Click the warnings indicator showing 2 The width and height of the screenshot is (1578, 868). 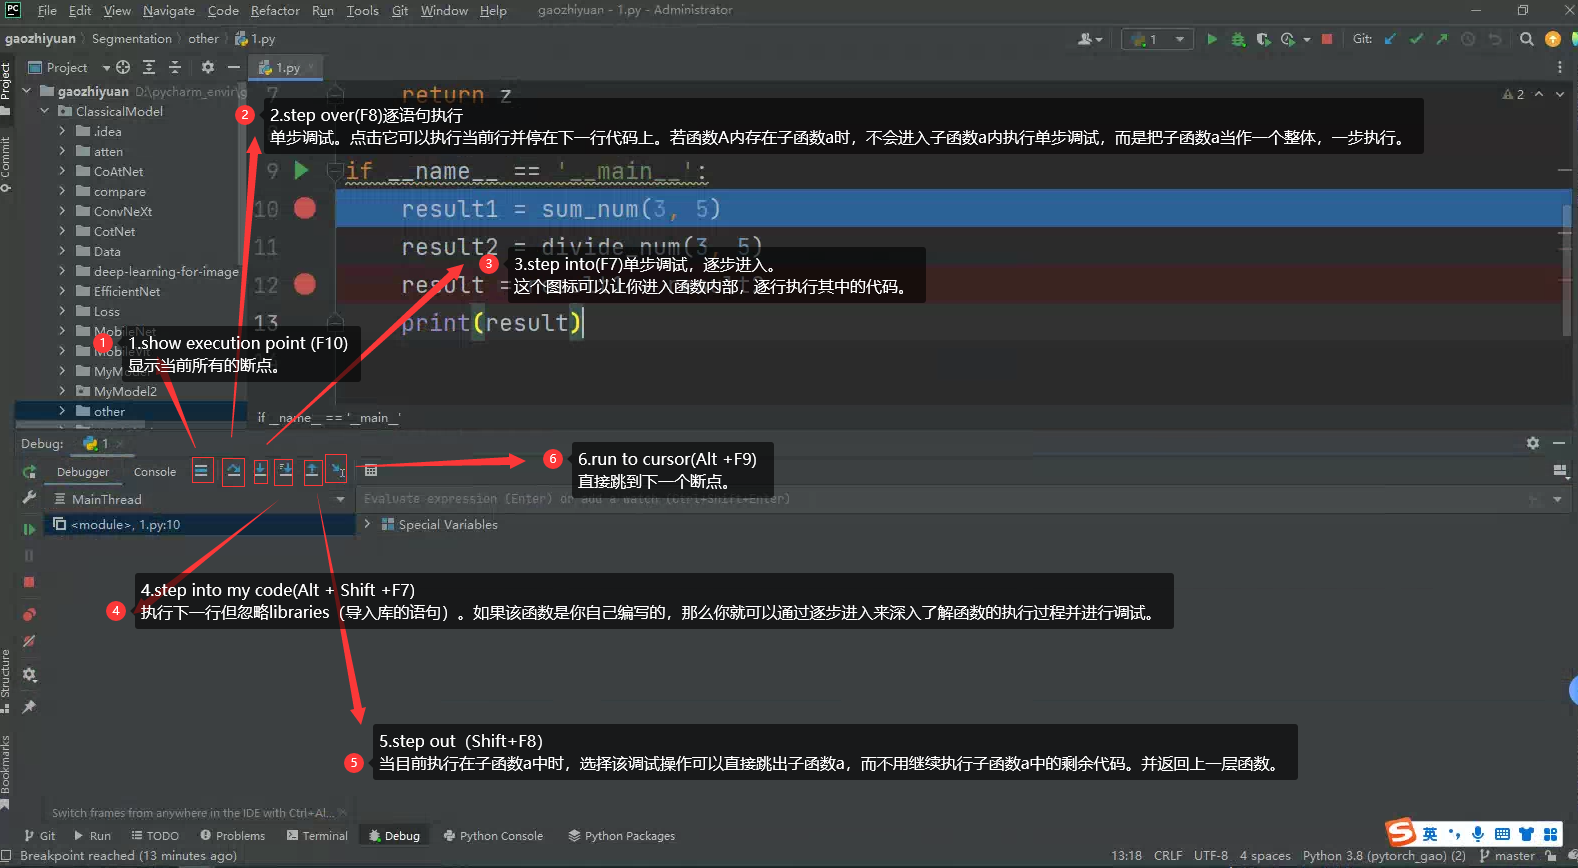pos(1514,94)
